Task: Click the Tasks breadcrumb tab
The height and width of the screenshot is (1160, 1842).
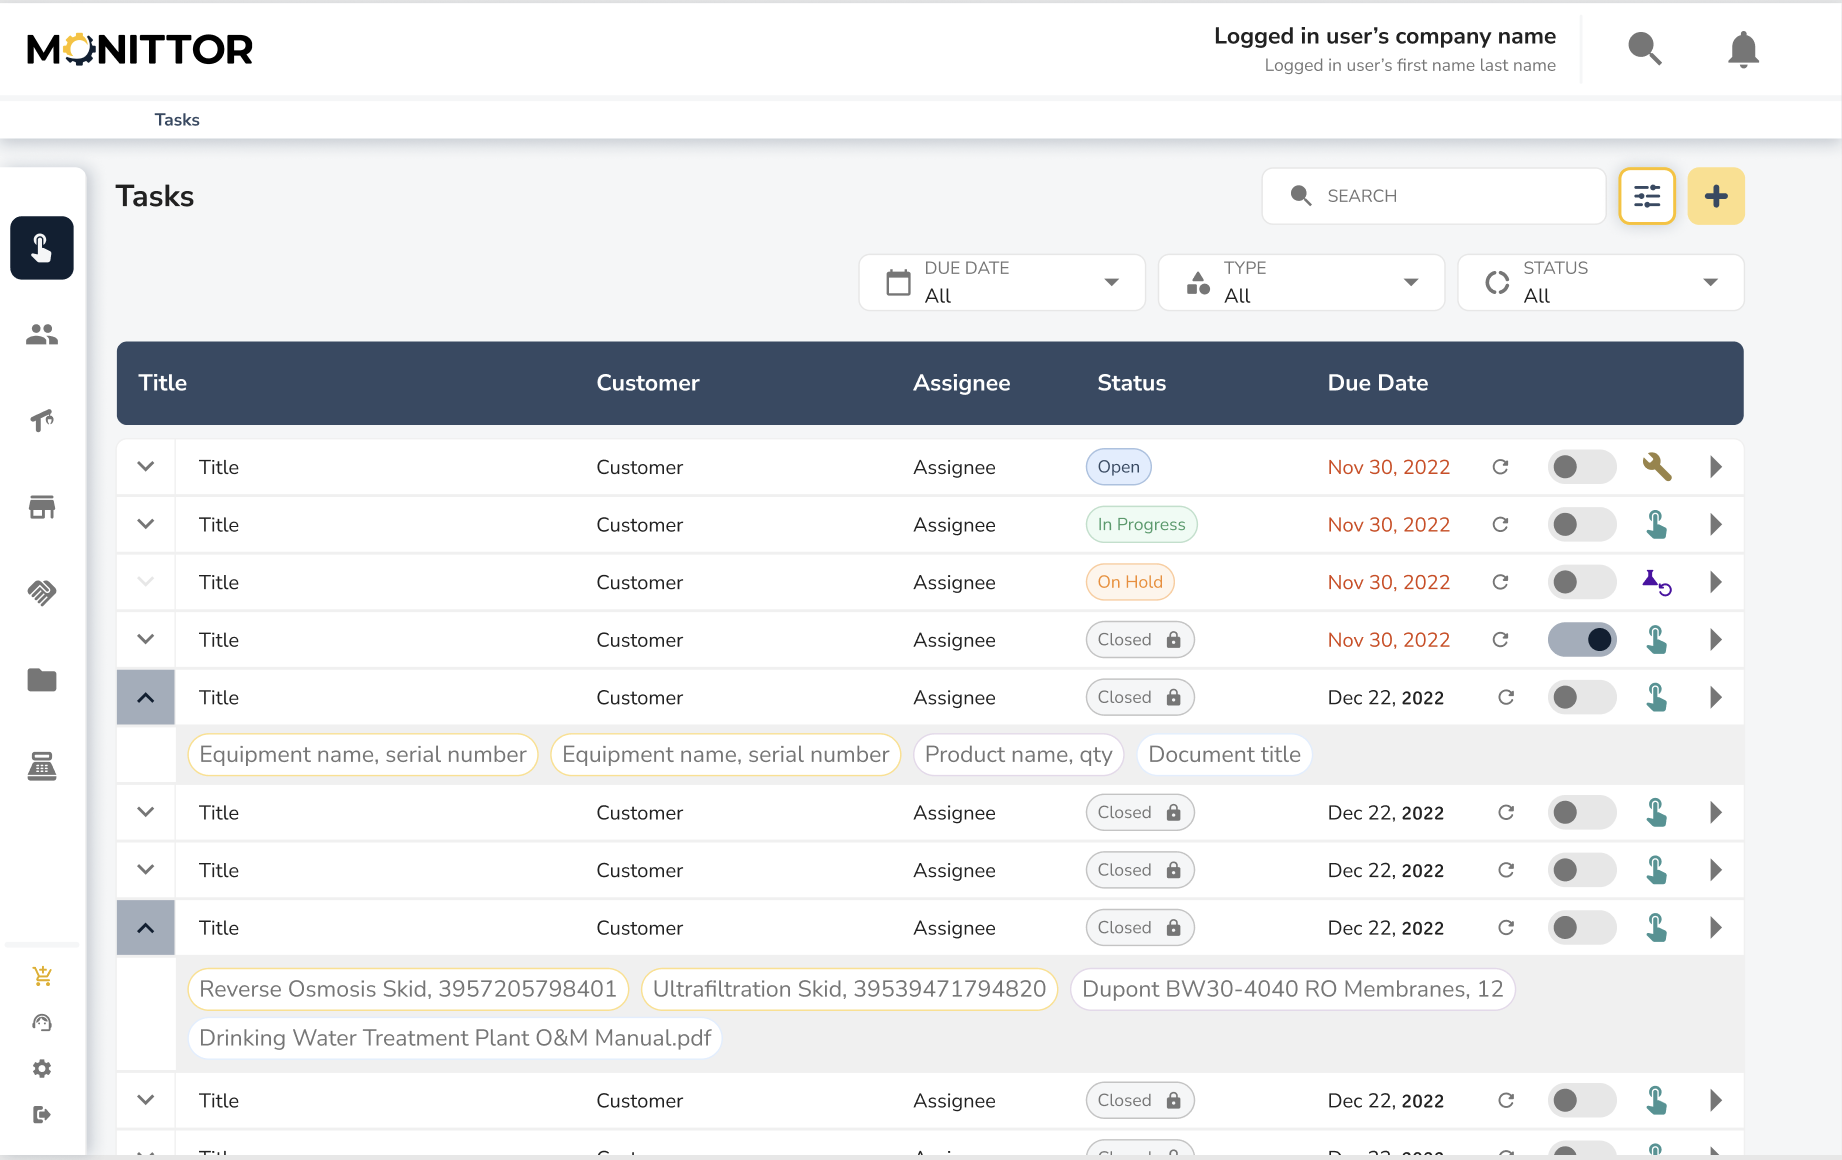Action: [x=177, y=120]
